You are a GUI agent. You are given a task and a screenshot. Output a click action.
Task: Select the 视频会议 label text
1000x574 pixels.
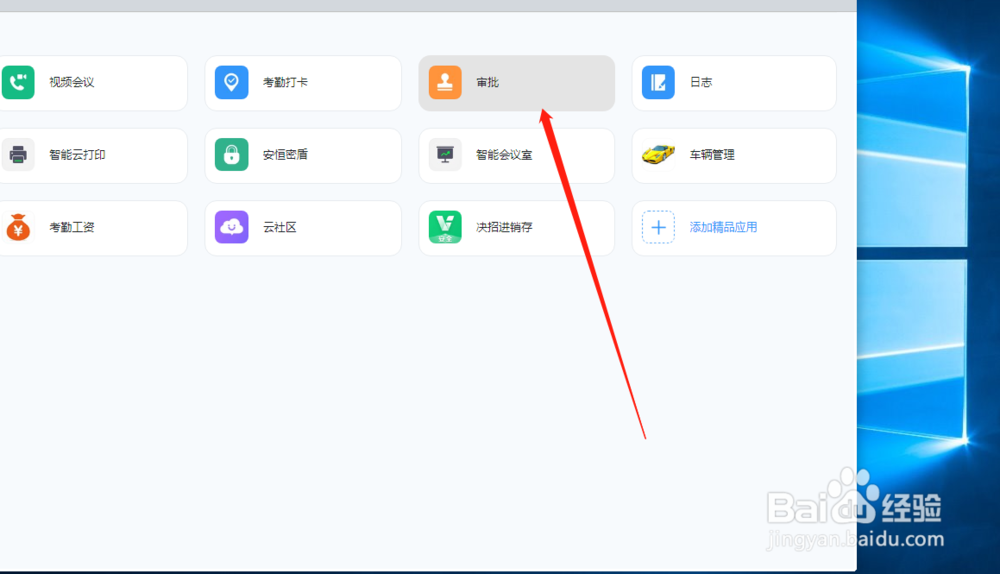pos(72,82)
